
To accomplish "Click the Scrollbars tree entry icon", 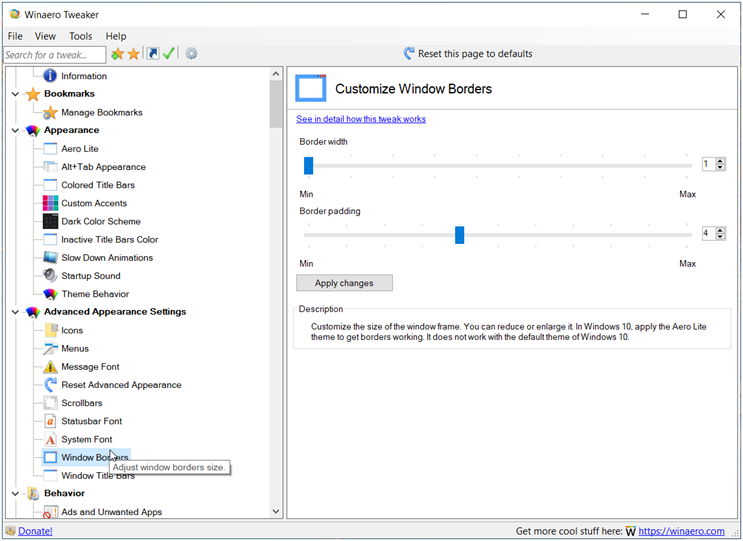I will (50, 403).
